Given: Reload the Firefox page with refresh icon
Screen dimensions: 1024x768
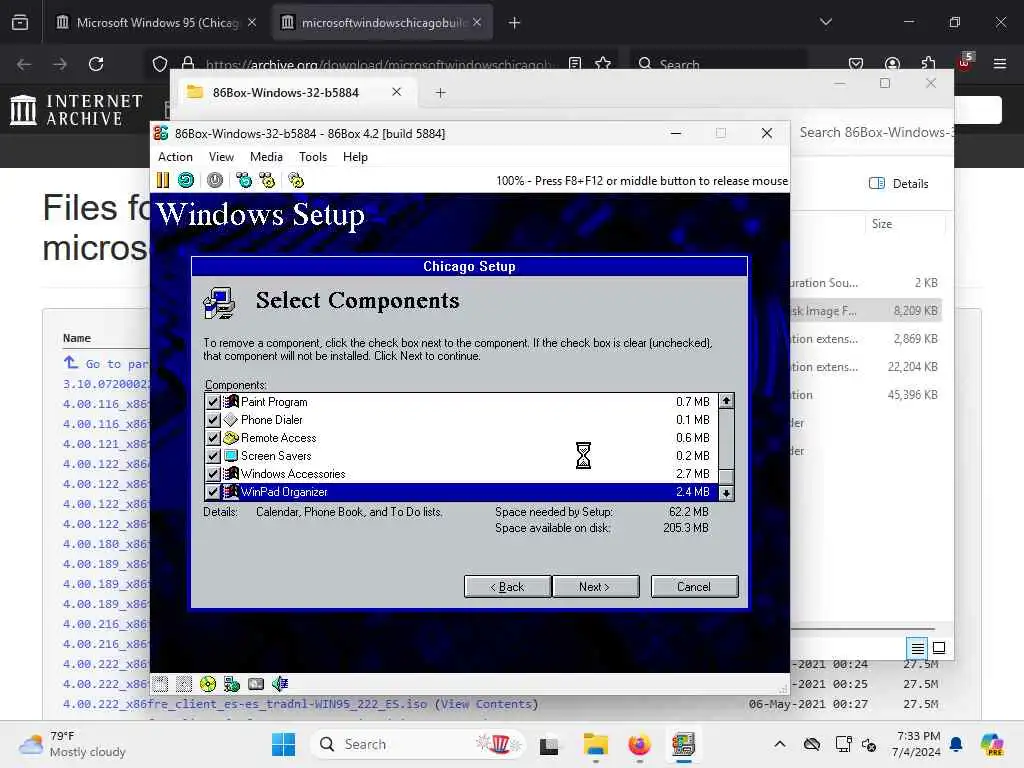Looking at the screenshot, I should click(x=96, y=64).
